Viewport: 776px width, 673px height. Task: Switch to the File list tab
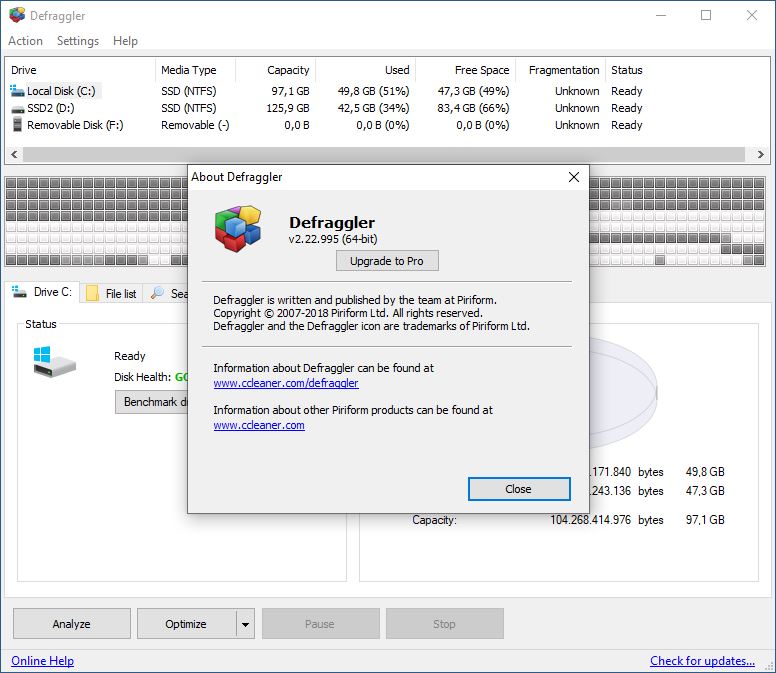(112, 293)
